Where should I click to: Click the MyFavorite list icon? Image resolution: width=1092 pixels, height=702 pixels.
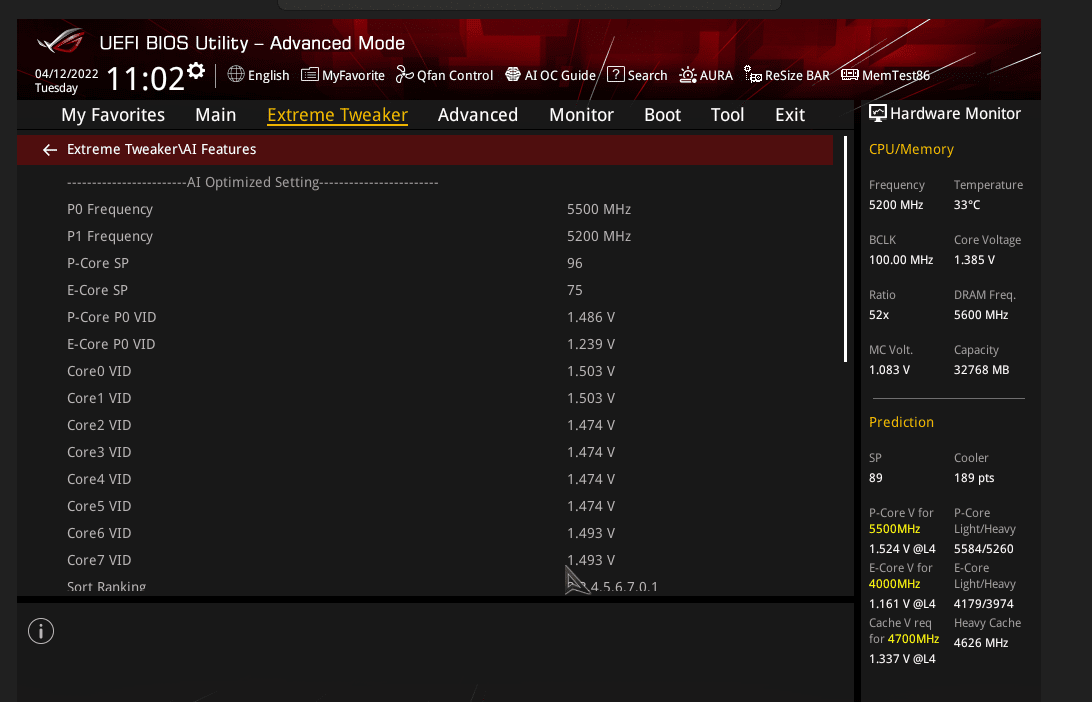coord(310,75)
